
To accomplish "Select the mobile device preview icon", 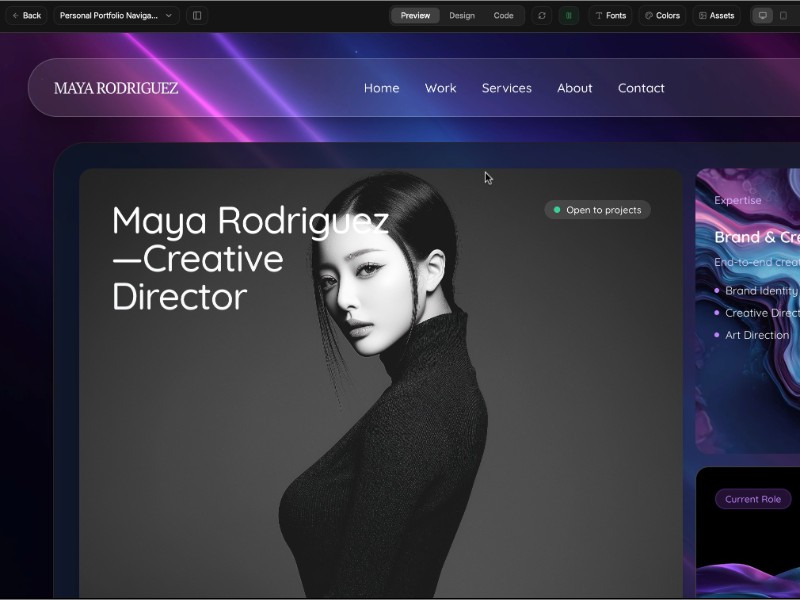I will coord(782,15).
